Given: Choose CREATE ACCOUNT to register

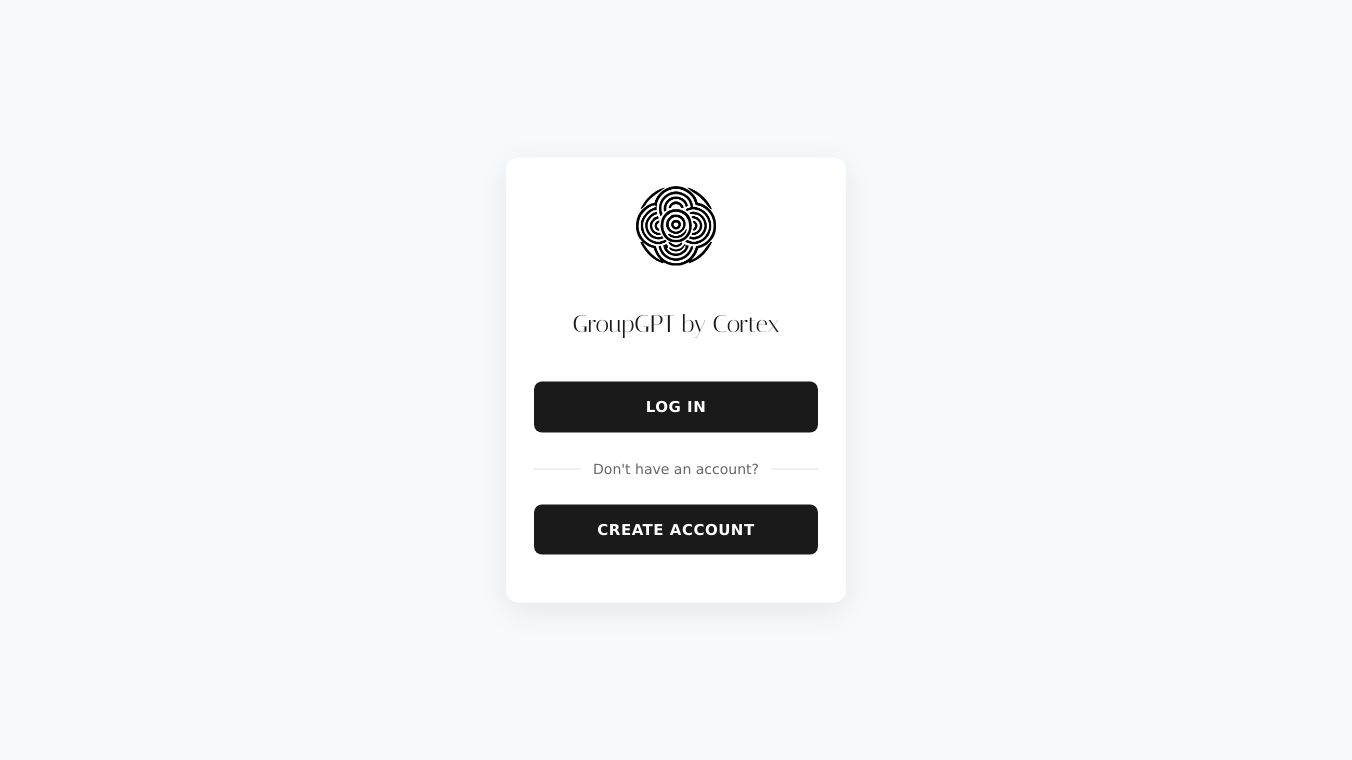Looking at the screenshot, I should (x=676, y=529).
